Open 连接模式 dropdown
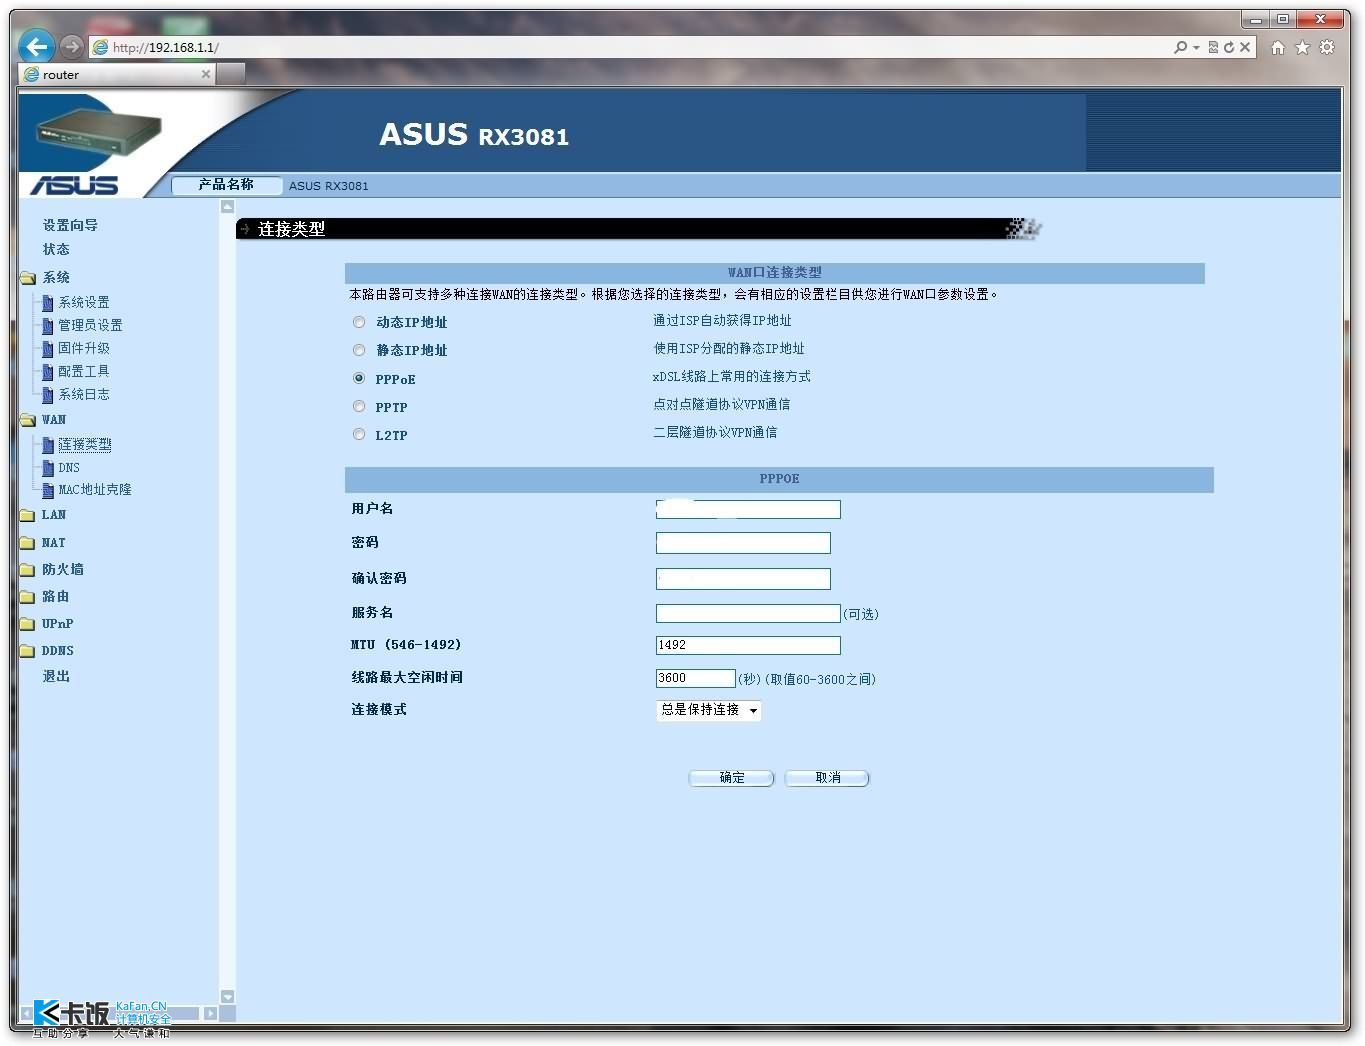This screenshot has height=1046, width=1365. point(709,710)
